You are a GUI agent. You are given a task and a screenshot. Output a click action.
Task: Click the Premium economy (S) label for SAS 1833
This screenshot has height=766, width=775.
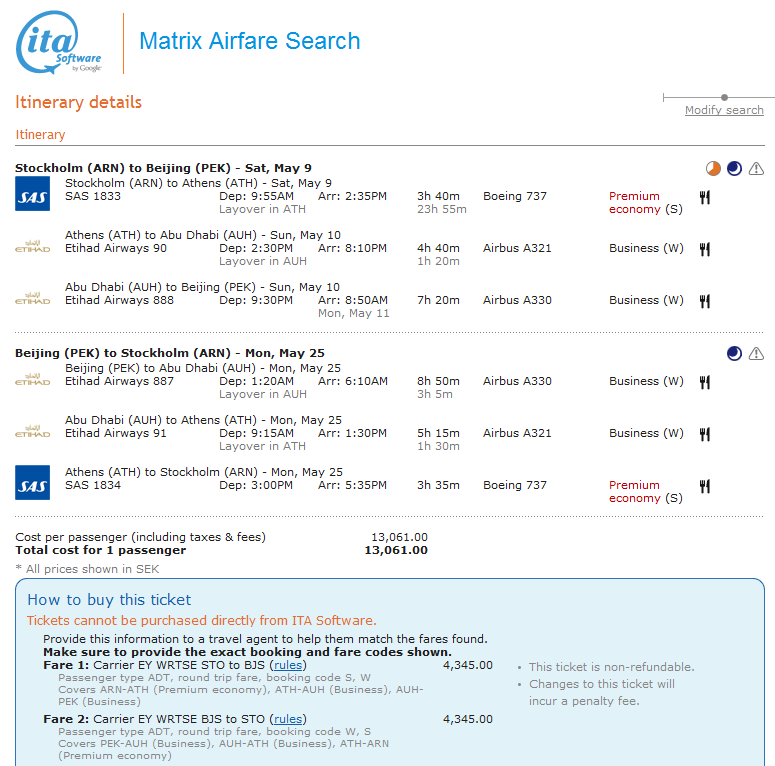pyautogui.click(x=646, y=203)
